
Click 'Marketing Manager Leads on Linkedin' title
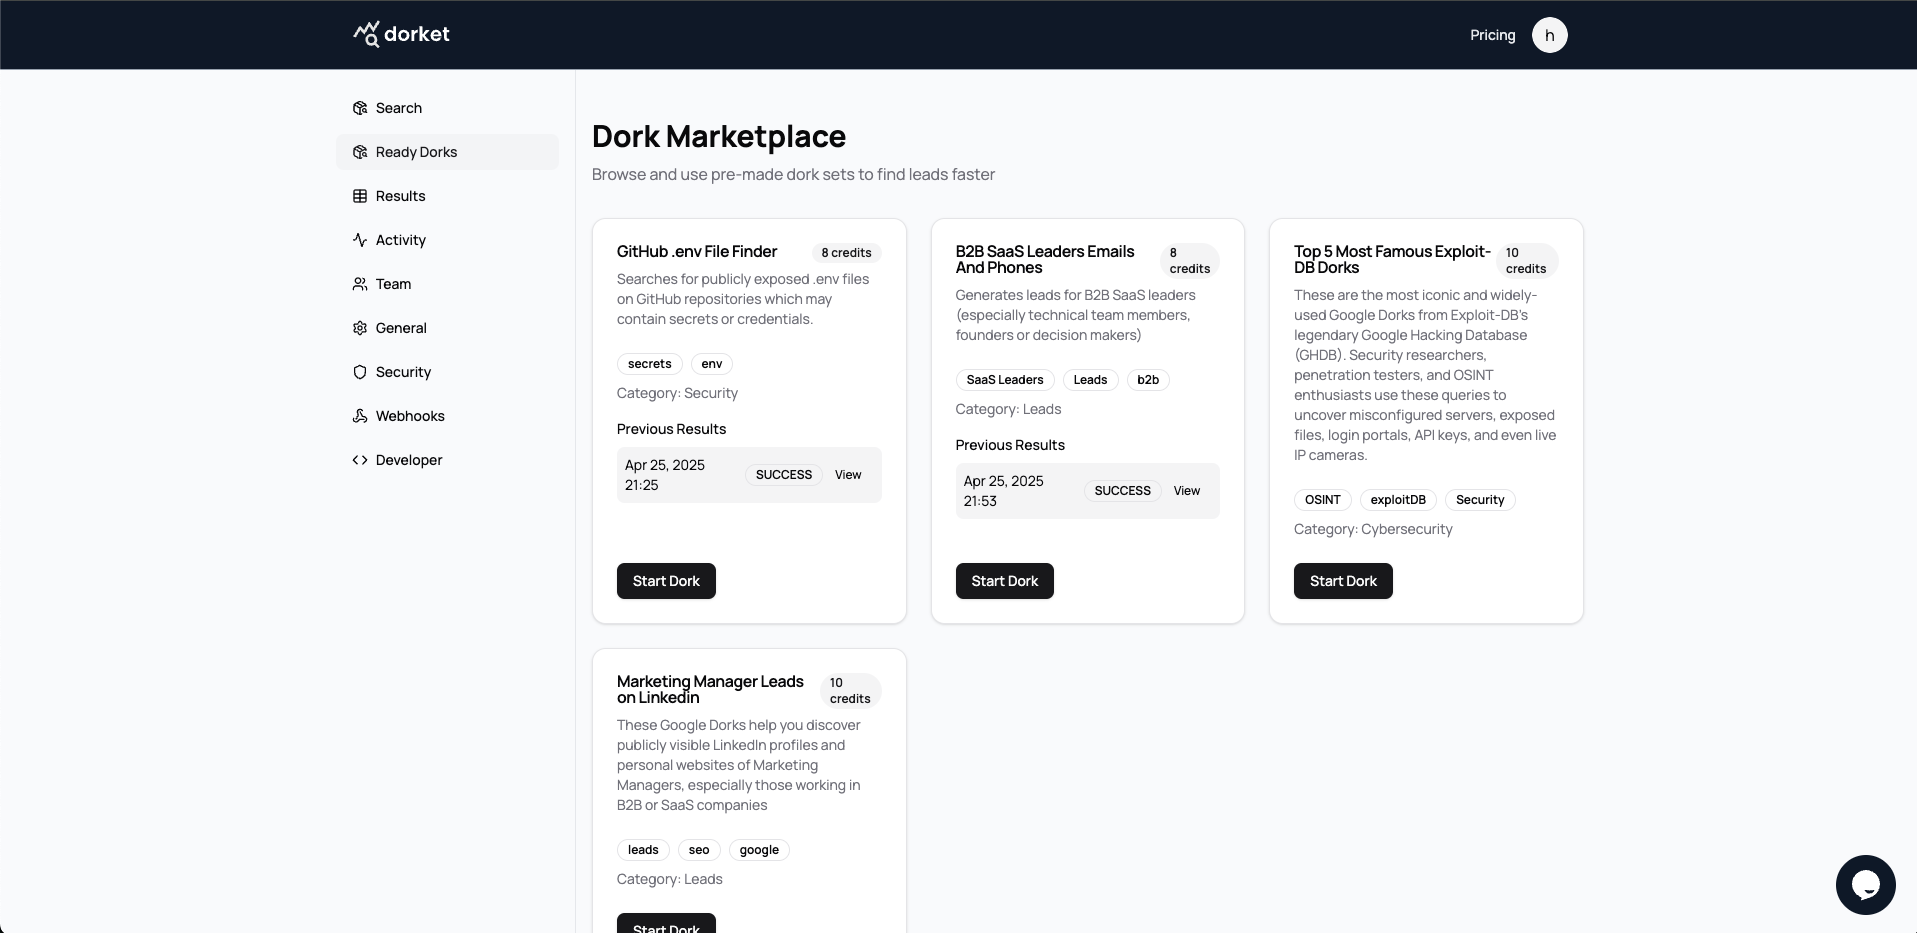coord(710,690)
